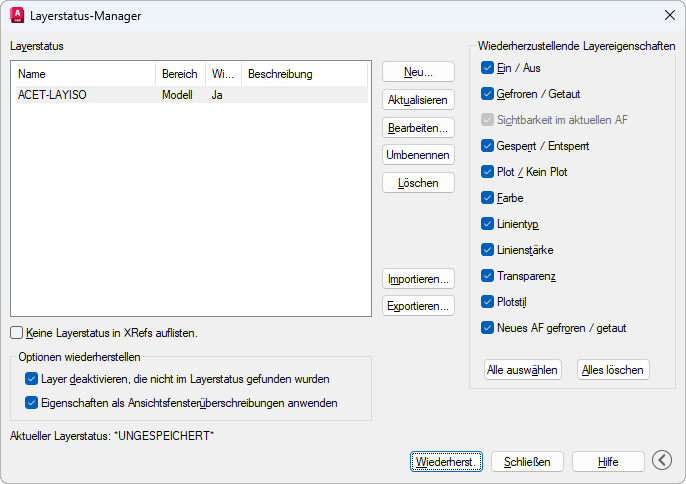Click the AutoCAD app icon in title bar
Viewport: 686px width, 484px height.
(x=17, y=16)
